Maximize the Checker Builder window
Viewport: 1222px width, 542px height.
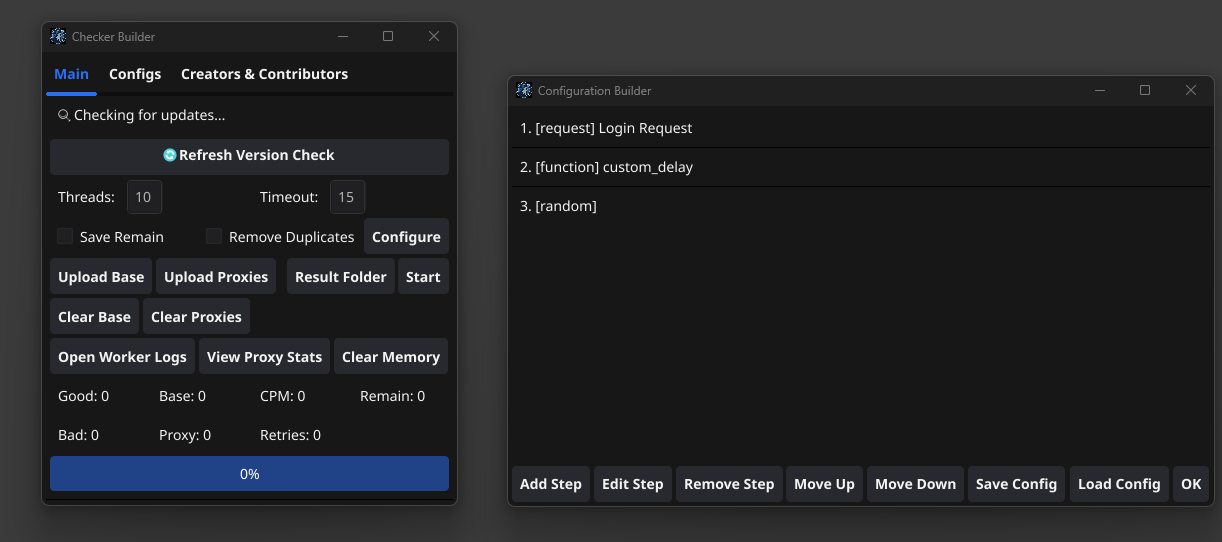point(388,36)
